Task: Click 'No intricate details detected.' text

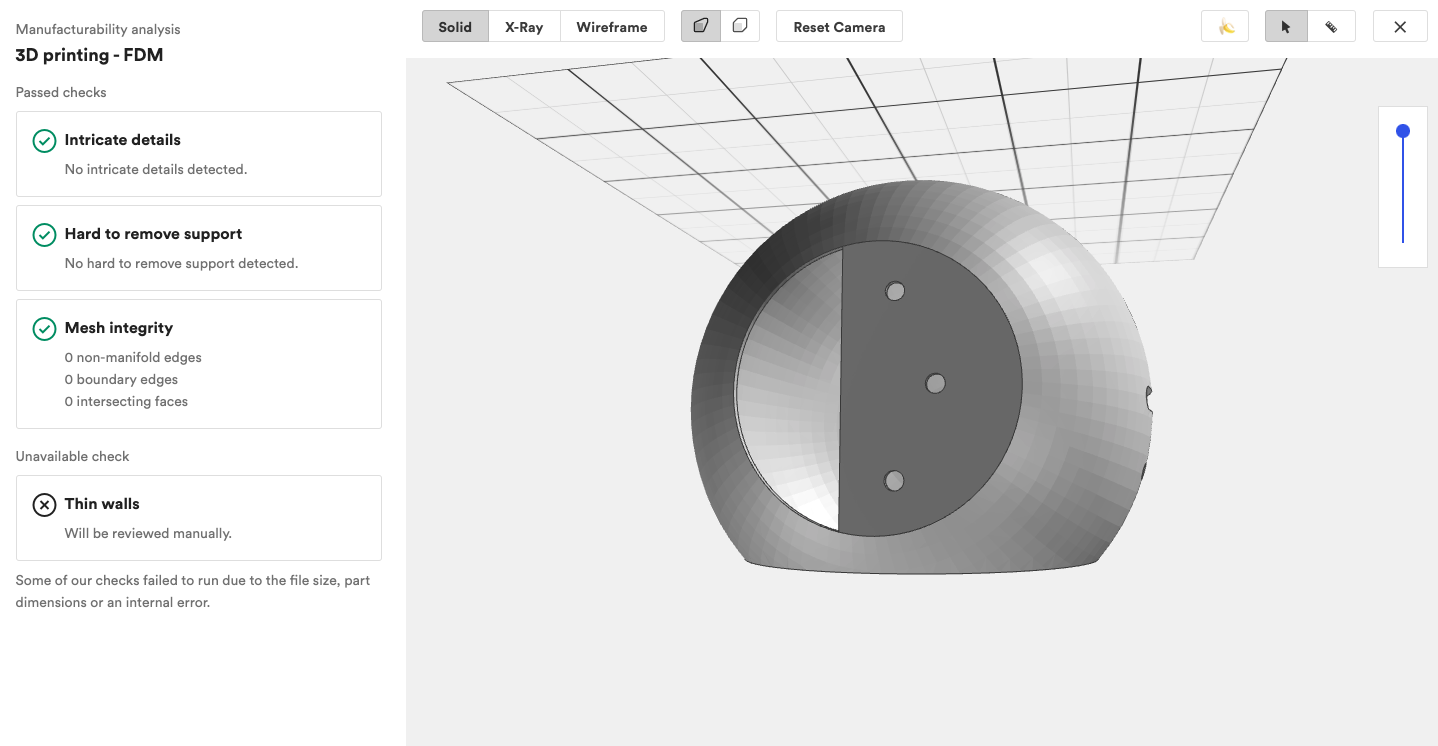Action: click(156, 169)
